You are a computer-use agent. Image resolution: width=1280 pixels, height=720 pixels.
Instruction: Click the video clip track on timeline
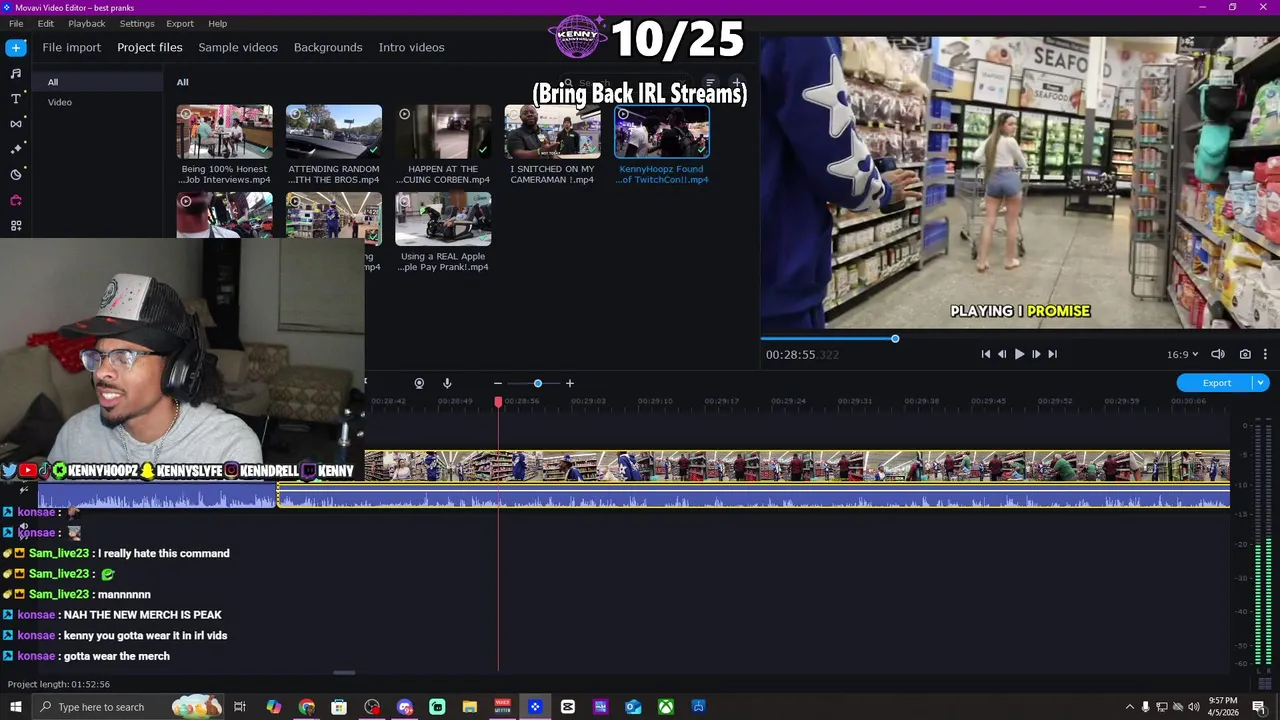(797, 466)
